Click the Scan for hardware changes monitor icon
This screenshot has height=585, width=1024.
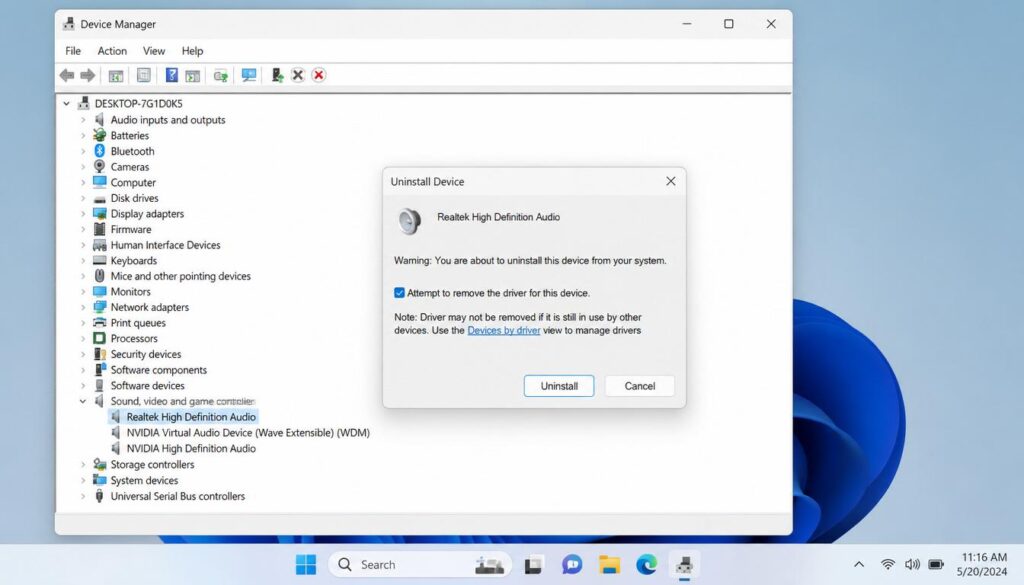pos(249,75)
